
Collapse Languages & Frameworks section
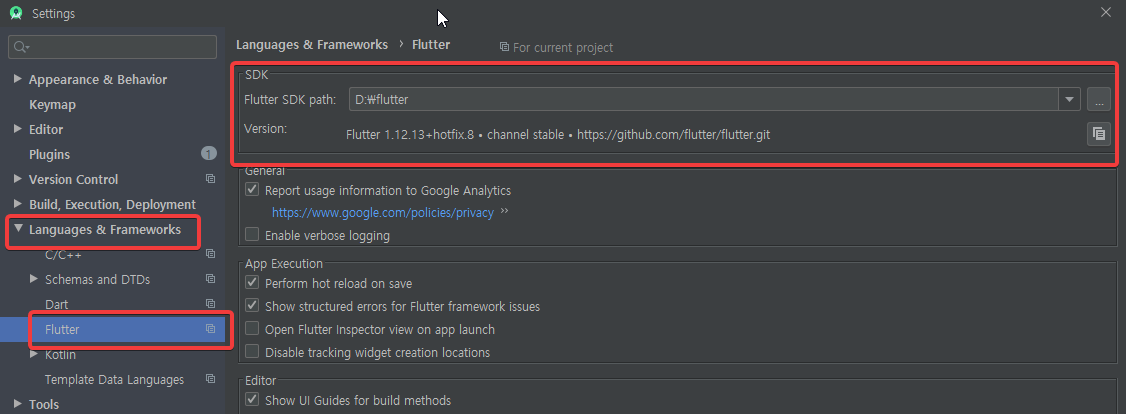point(18,229)
